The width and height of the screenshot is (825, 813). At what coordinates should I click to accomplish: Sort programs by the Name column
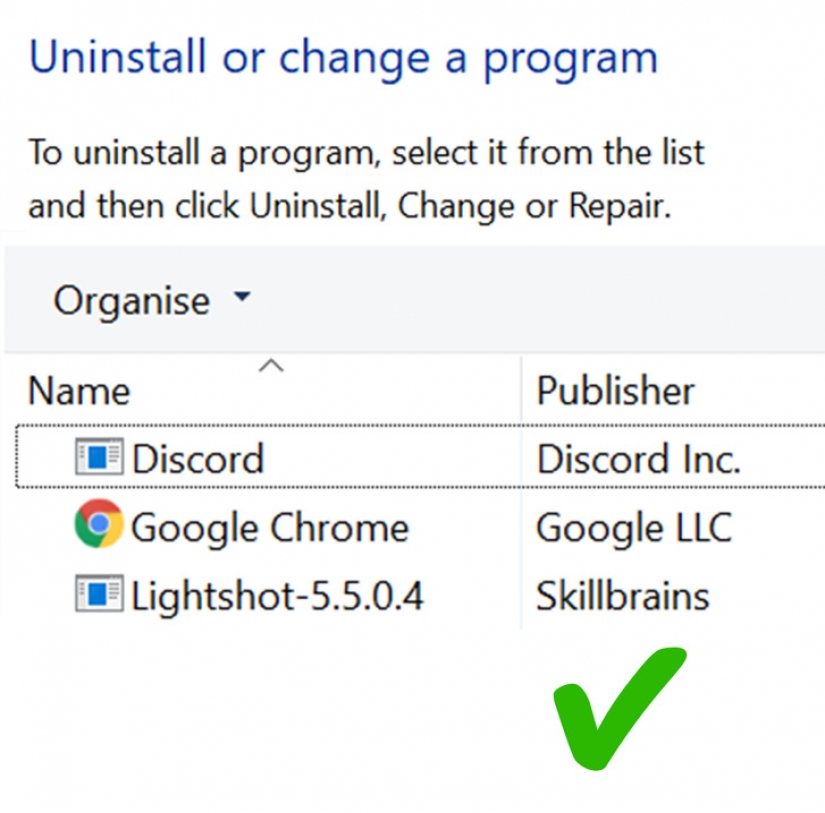[79, 391]
